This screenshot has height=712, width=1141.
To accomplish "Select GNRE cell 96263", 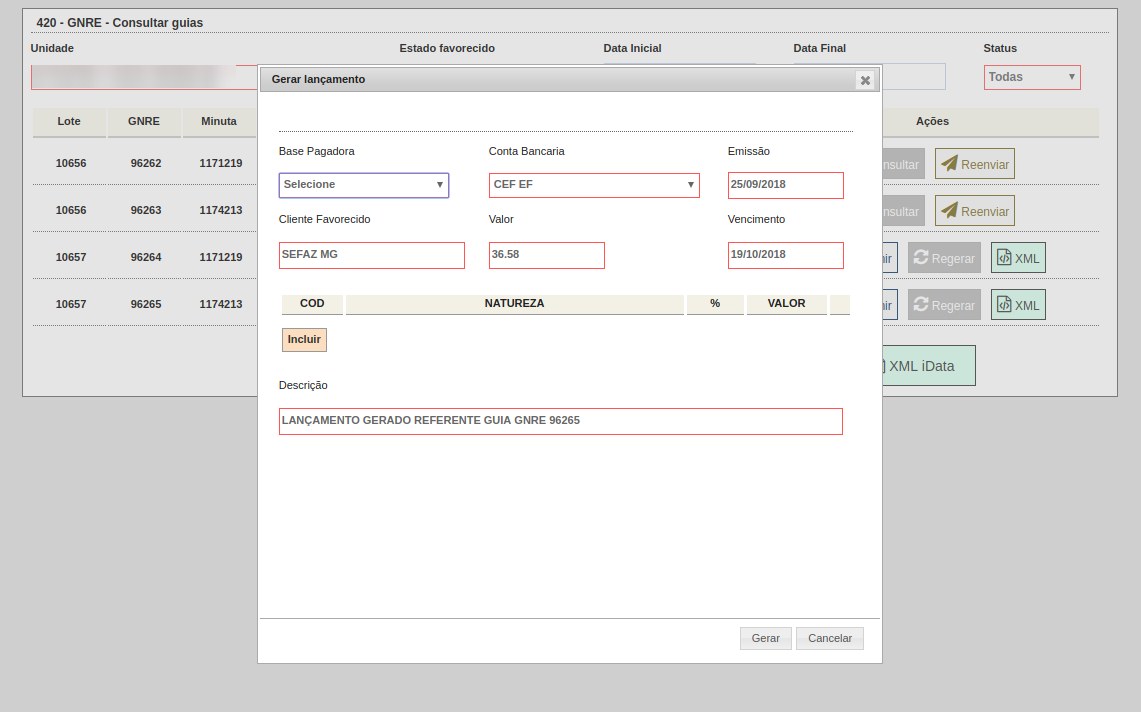I will click(x=146, y=210).
